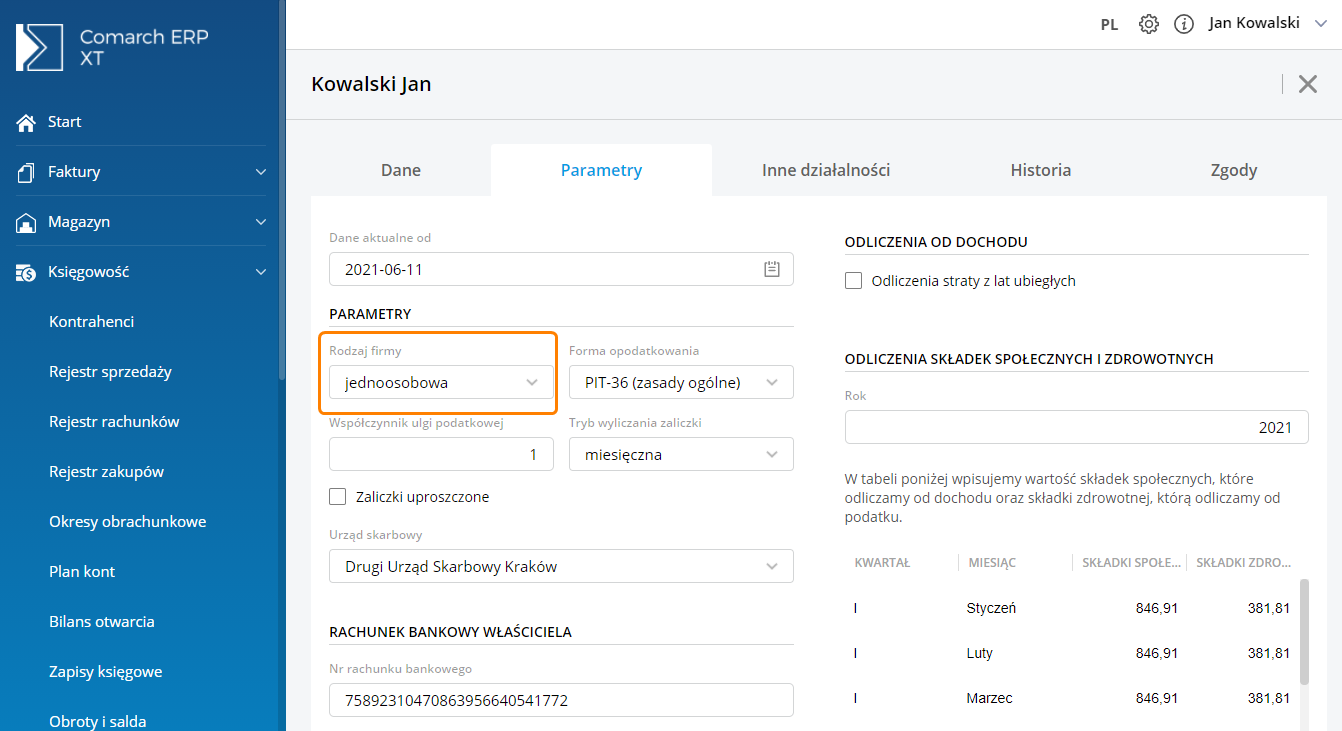
Task: Open Rejestr sprzedaży in sidebar
Action: (110, 372)
